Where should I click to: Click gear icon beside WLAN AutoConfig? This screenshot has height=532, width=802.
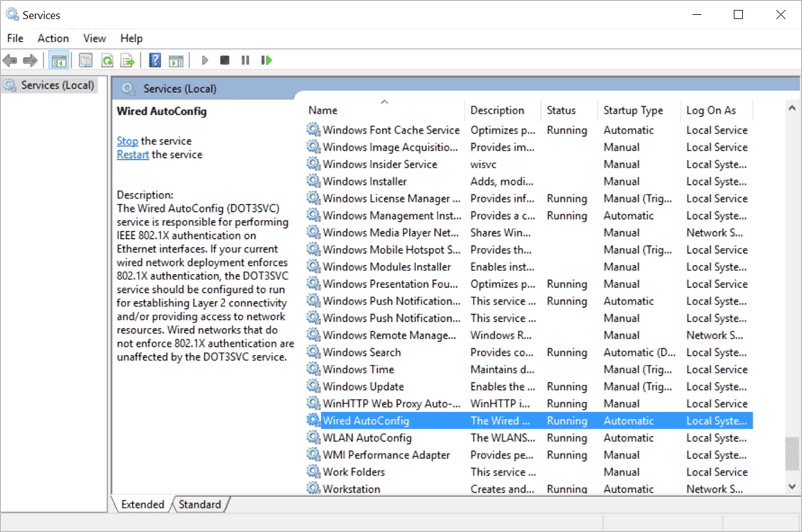coord(314,437)
